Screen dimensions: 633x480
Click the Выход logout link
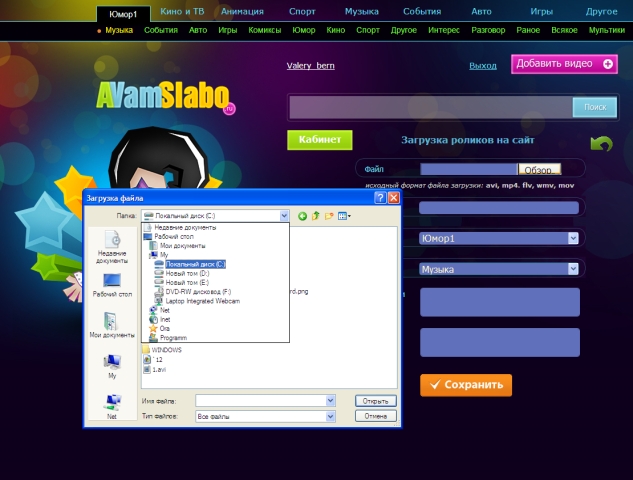point(482,66)
